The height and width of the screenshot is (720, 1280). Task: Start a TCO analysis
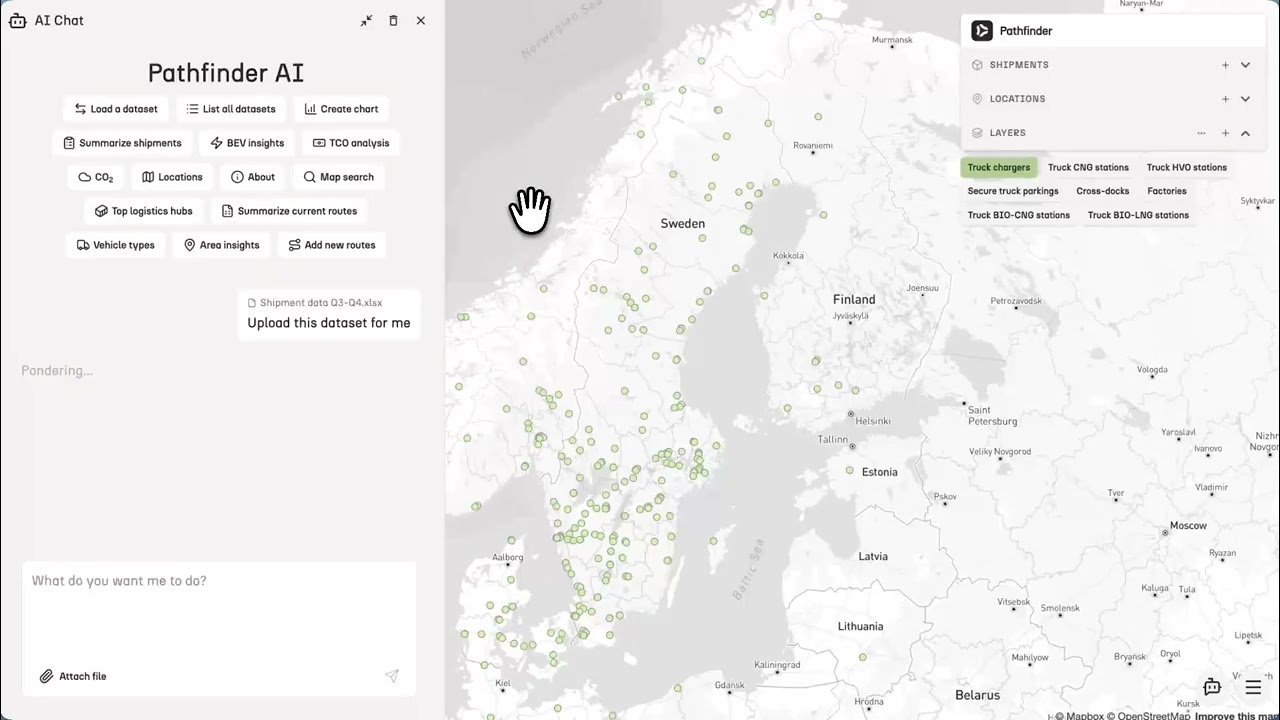(351, 143)
